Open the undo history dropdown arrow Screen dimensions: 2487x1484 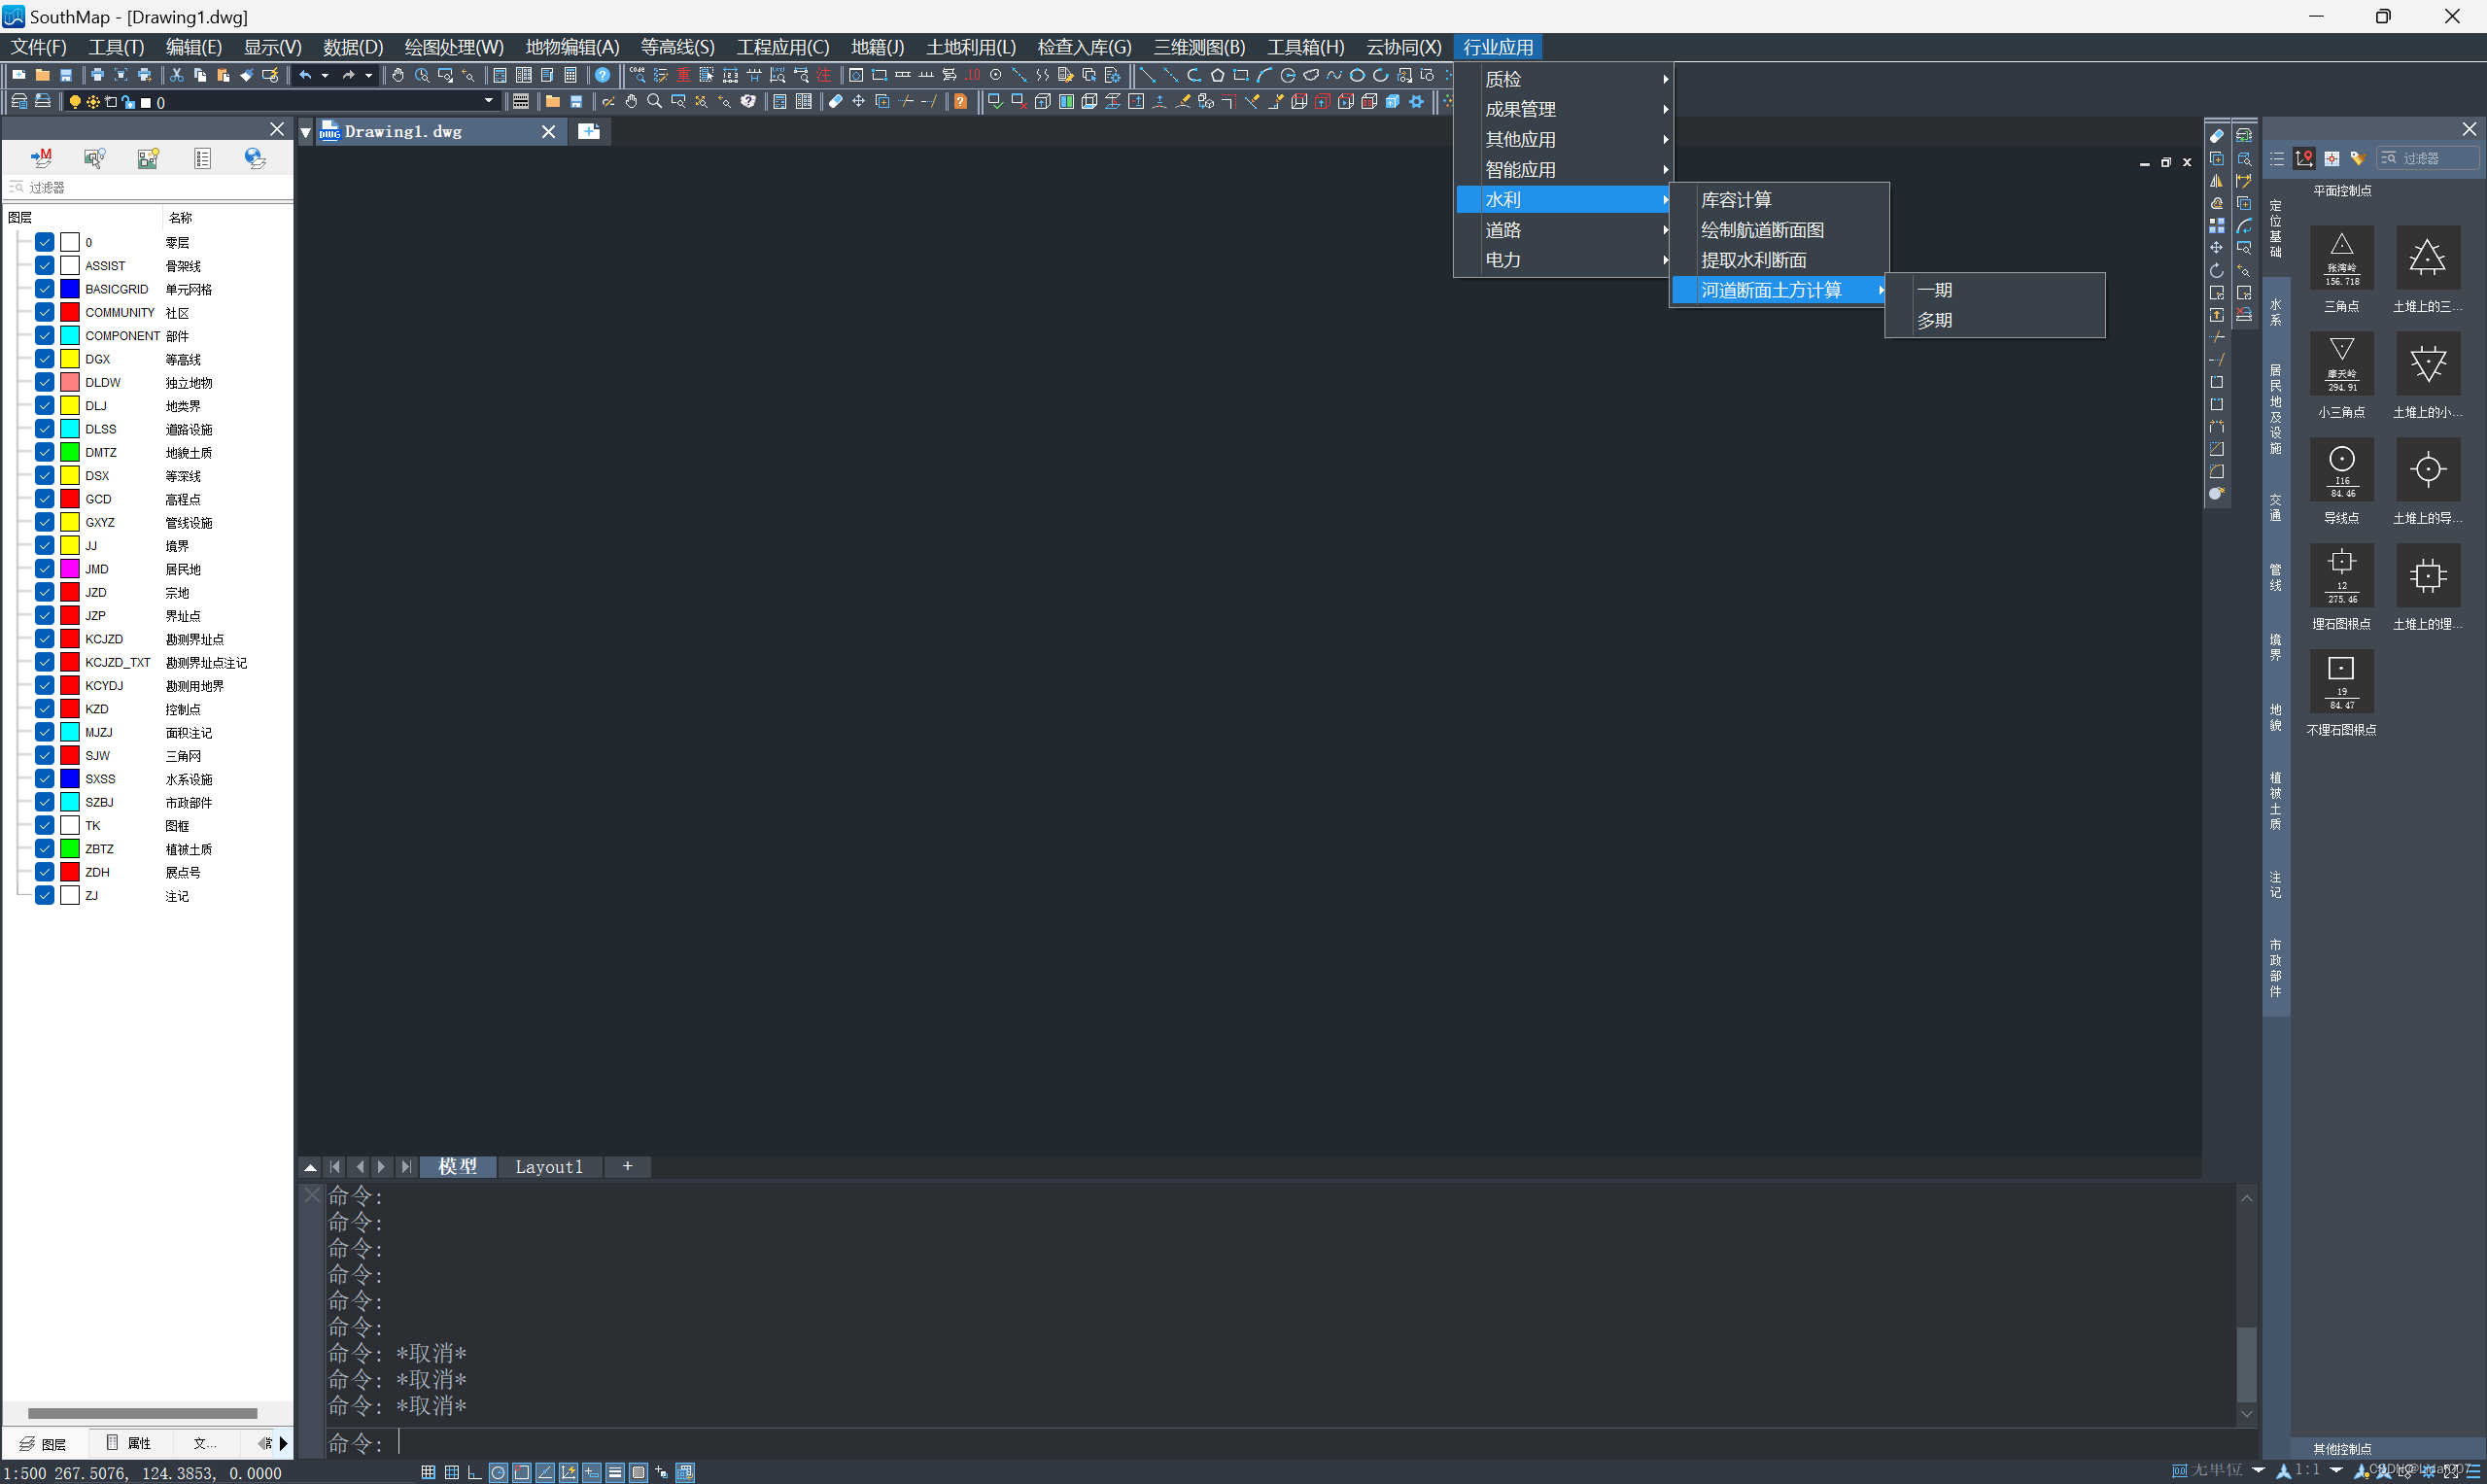325,75
